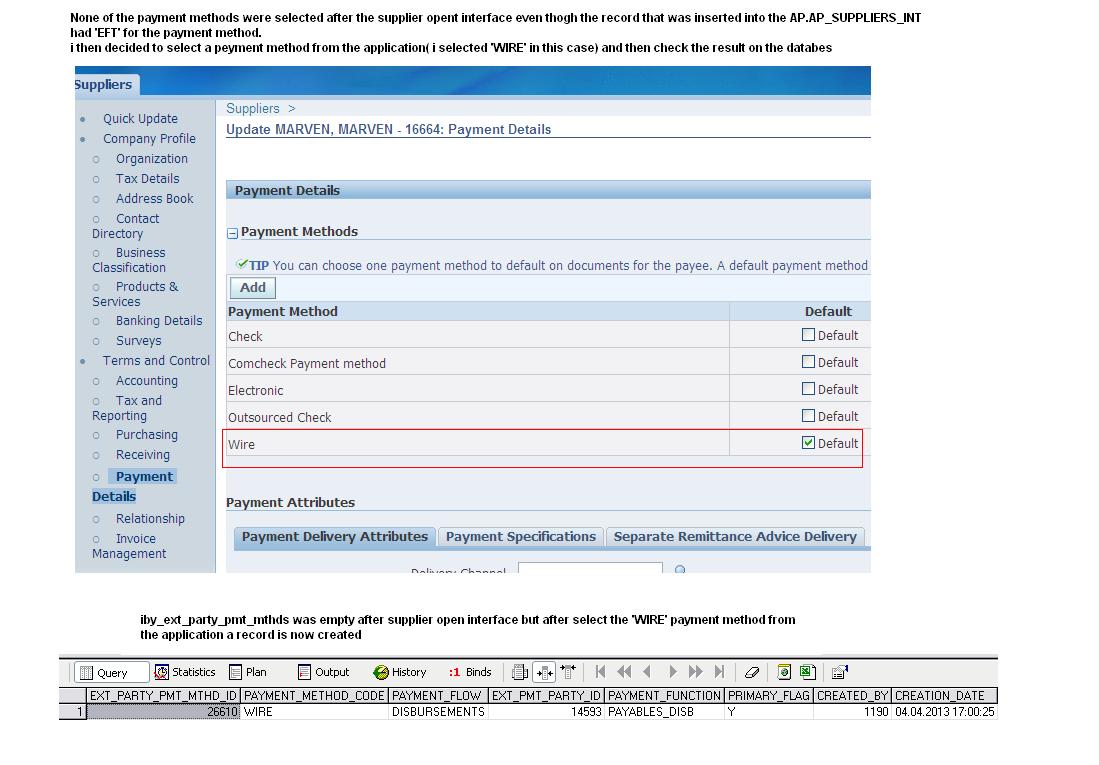Click the grid options icon right of Excel export
This screenshot has width=1099, height=765.
[x=840, y=672]
